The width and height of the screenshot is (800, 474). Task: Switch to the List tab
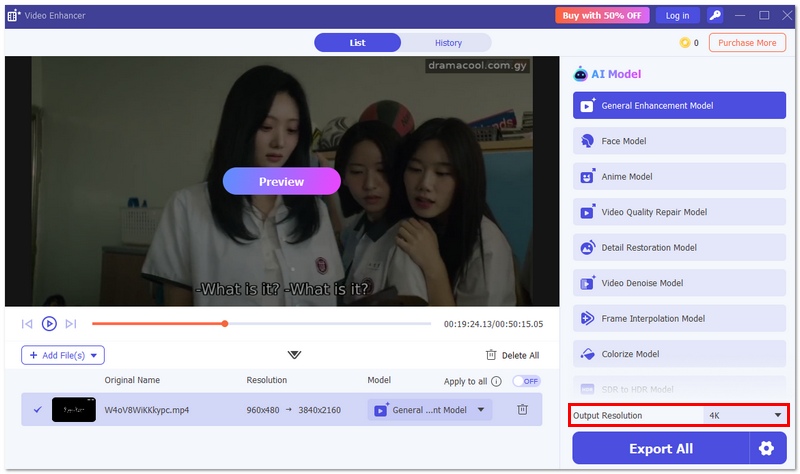(357, 43)
